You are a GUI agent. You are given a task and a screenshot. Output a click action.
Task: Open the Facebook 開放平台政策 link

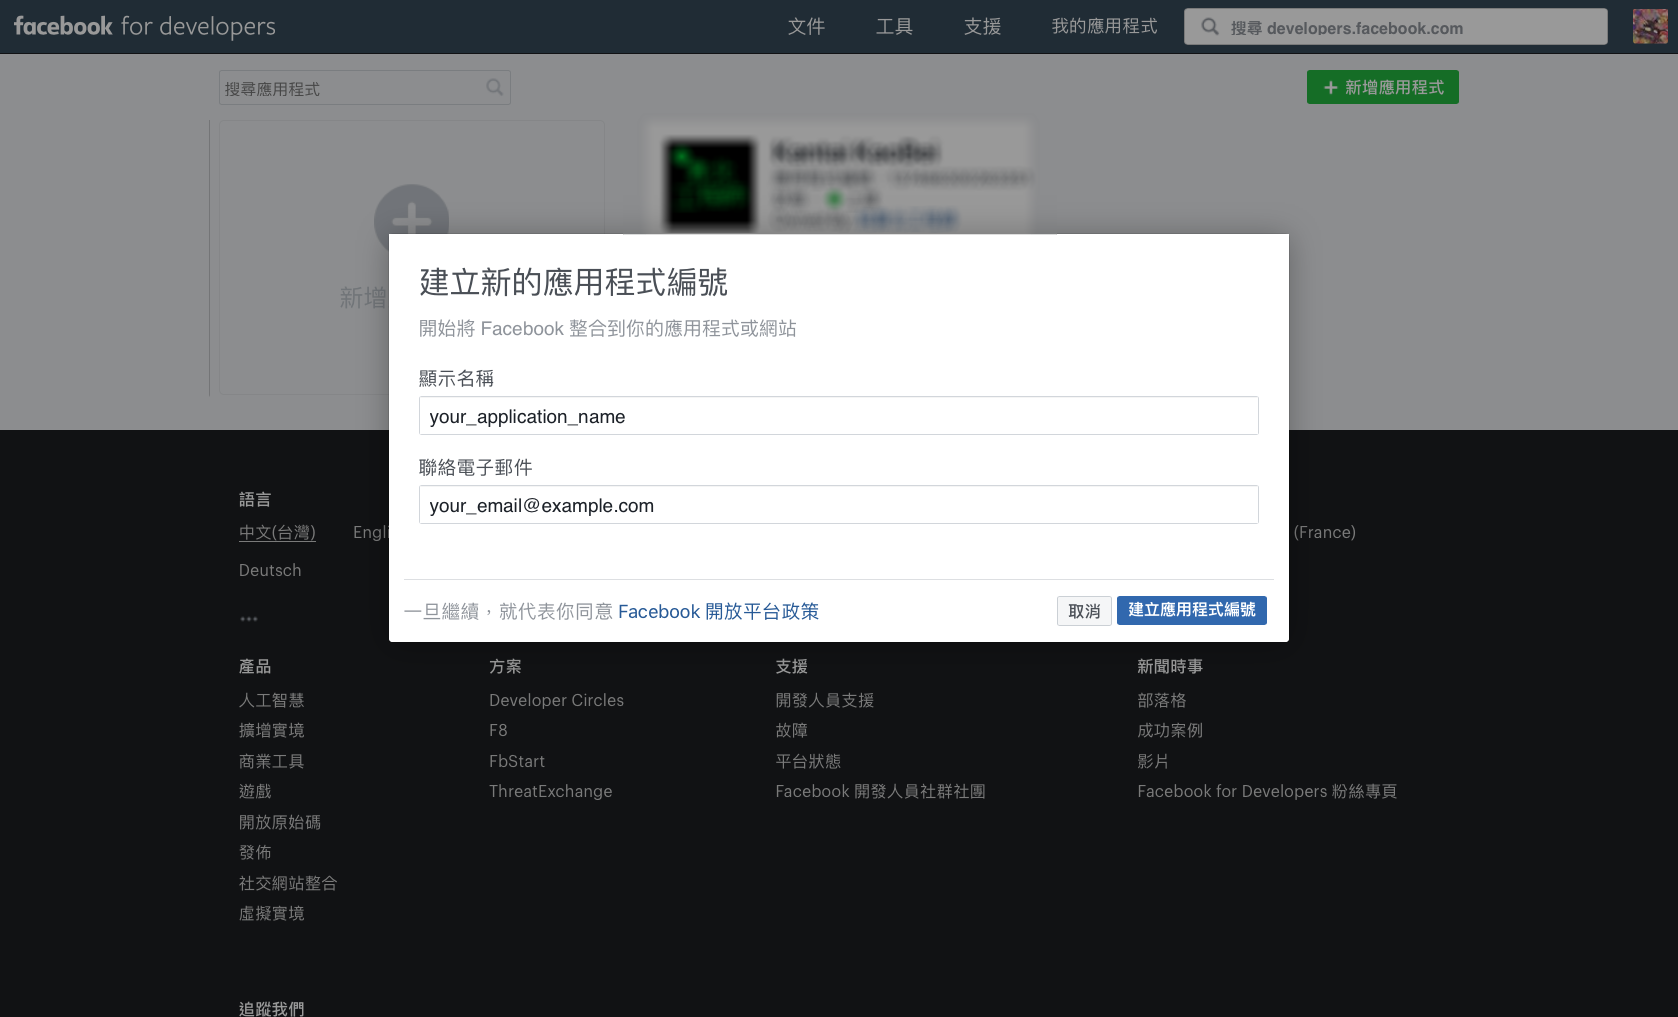pyautogui.click(x=718, y=612)
